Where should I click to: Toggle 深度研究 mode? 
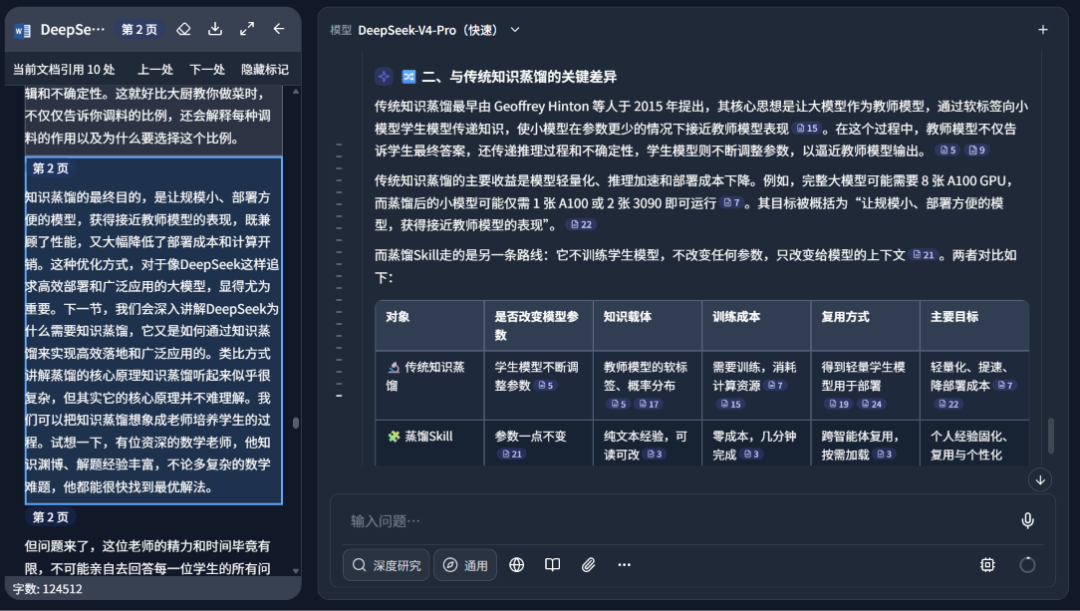coord(386,565)
